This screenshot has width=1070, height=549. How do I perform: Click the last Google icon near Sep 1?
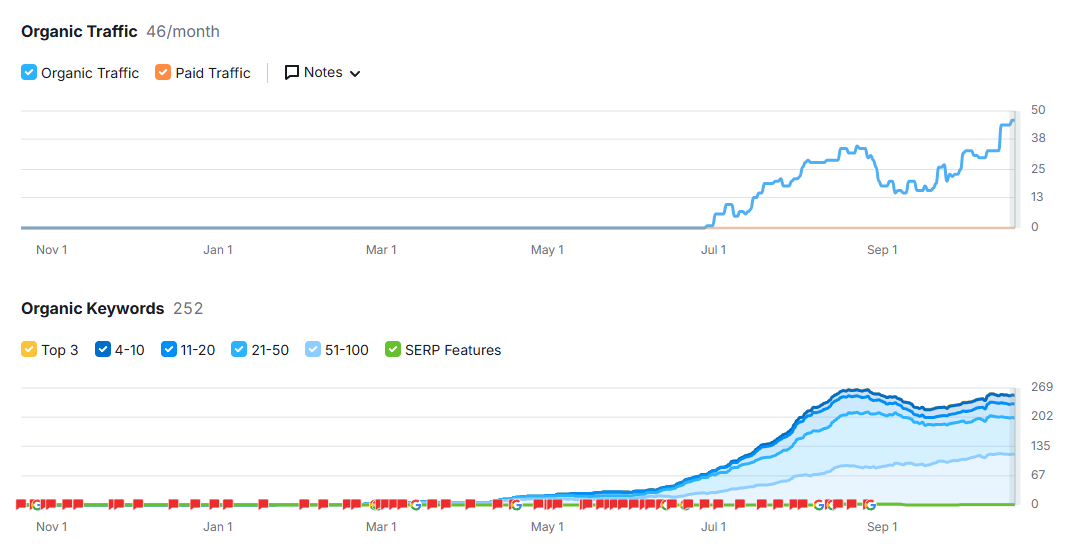pos(869,504)
